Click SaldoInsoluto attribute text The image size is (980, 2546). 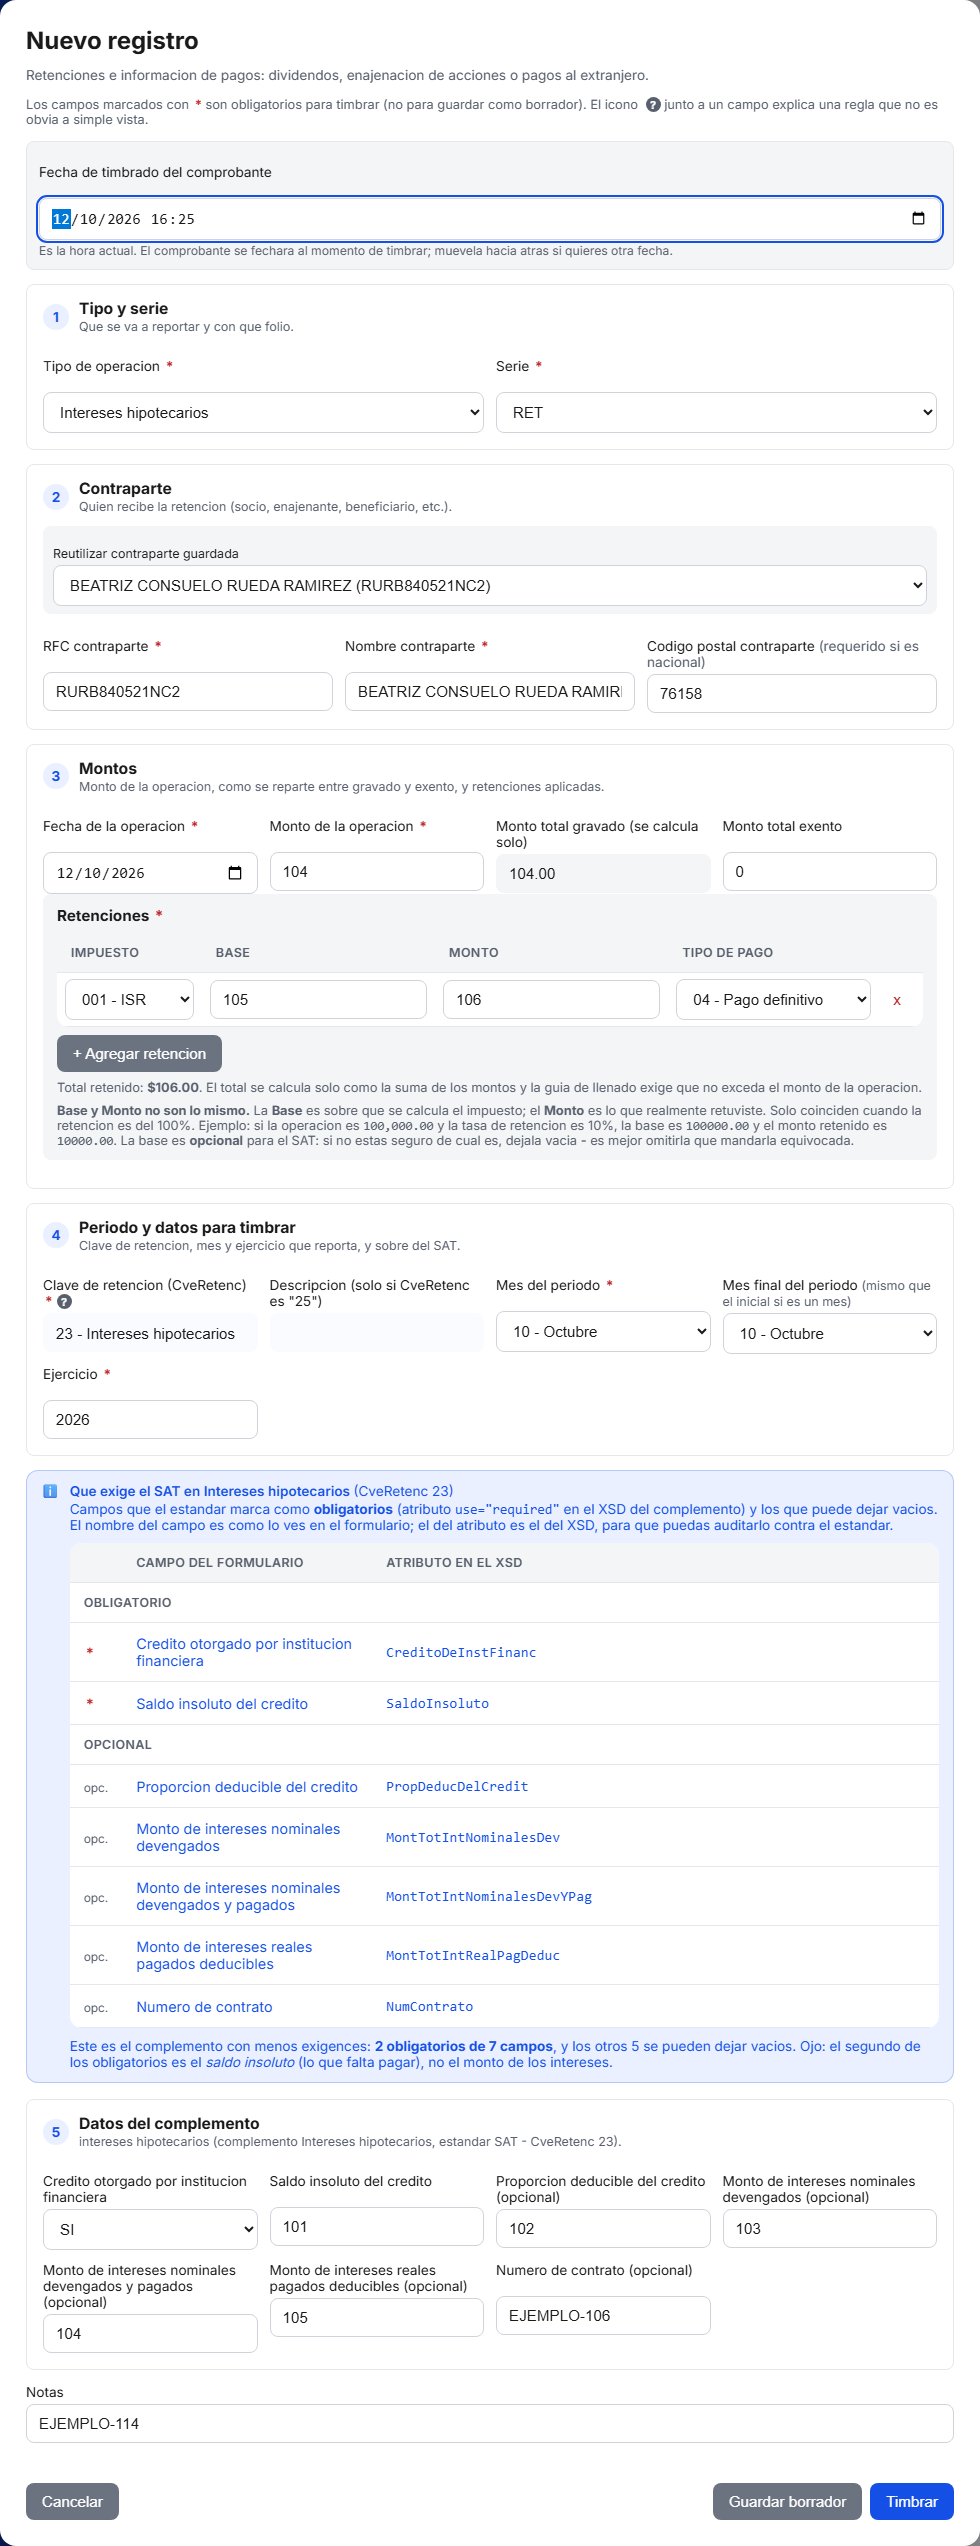[437, 1703]
